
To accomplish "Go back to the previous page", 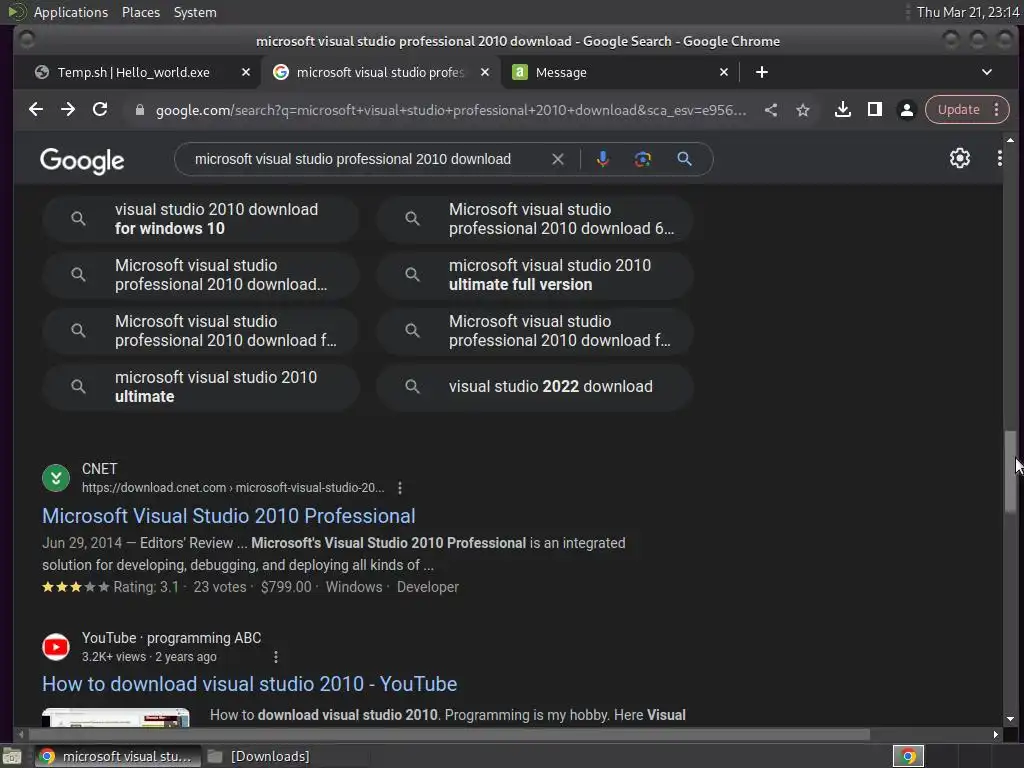I will click(x=36, y=110).
